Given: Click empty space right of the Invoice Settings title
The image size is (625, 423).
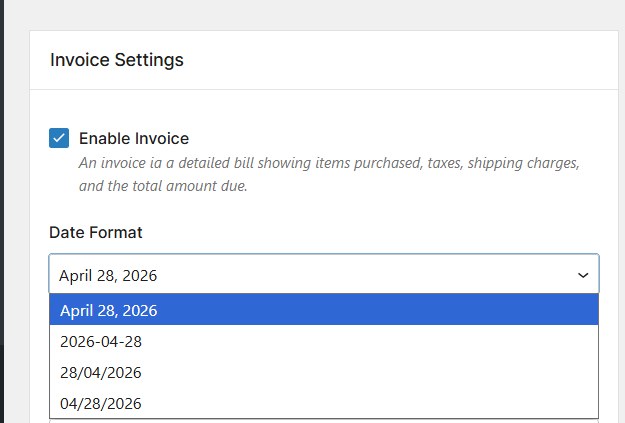Looking at the screenshot, I should click(400, 60).
